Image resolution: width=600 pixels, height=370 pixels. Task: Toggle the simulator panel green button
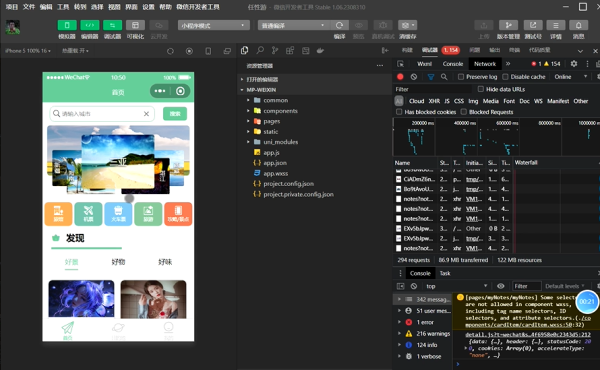click(67, 25)
